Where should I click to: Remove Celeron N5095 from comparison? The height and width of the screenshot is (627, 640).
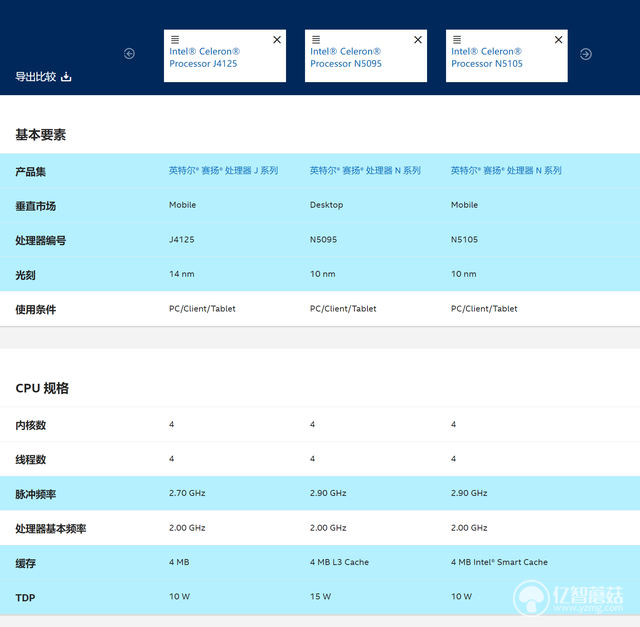click(x=418, y=40)
